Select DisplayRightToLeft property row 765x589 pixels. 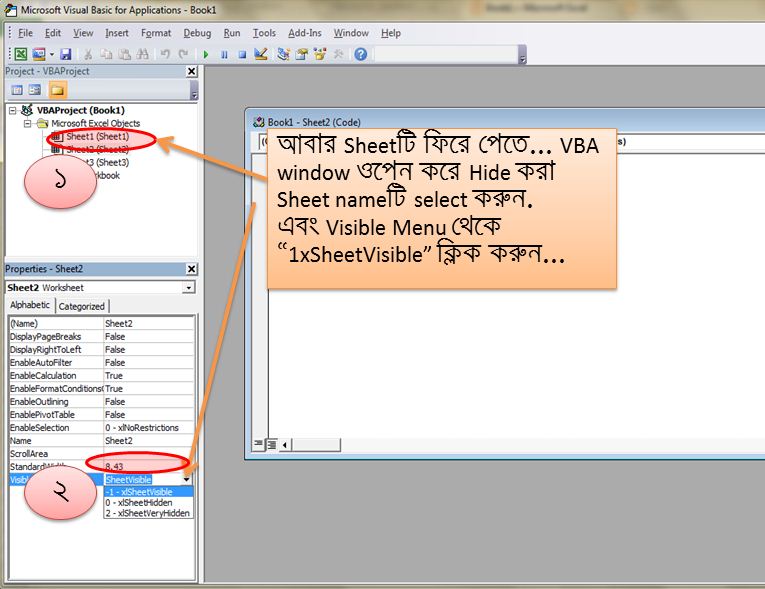pos(101,350)
